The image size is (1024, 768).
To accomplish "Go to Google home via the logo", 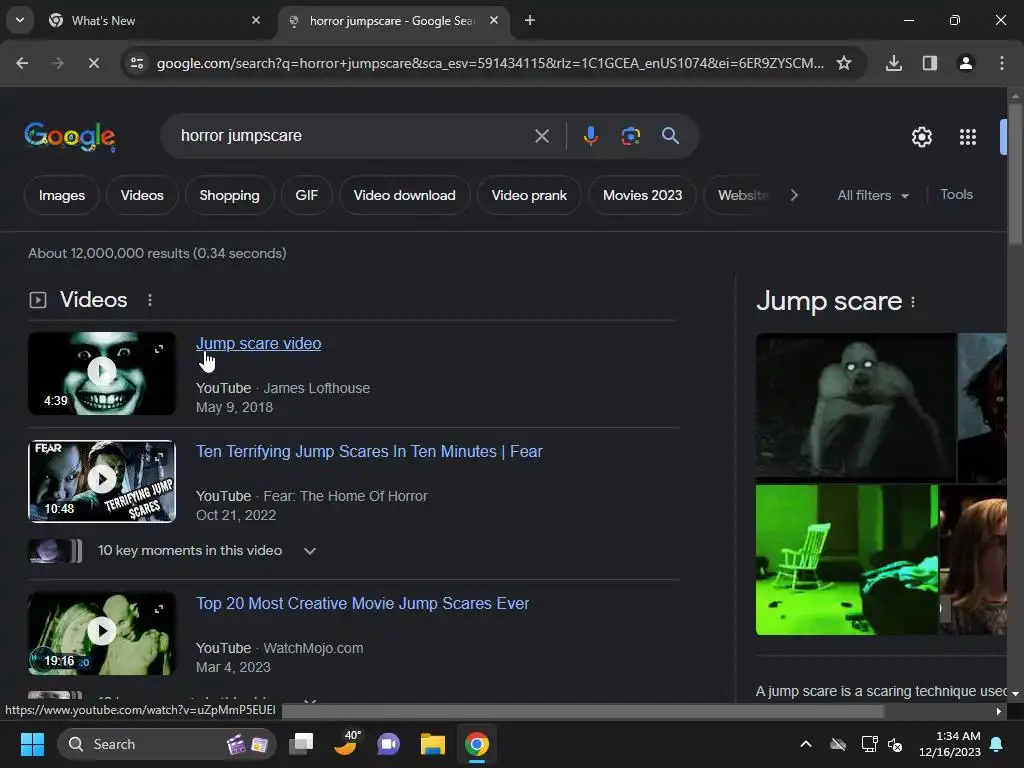I will pos(70,136).
